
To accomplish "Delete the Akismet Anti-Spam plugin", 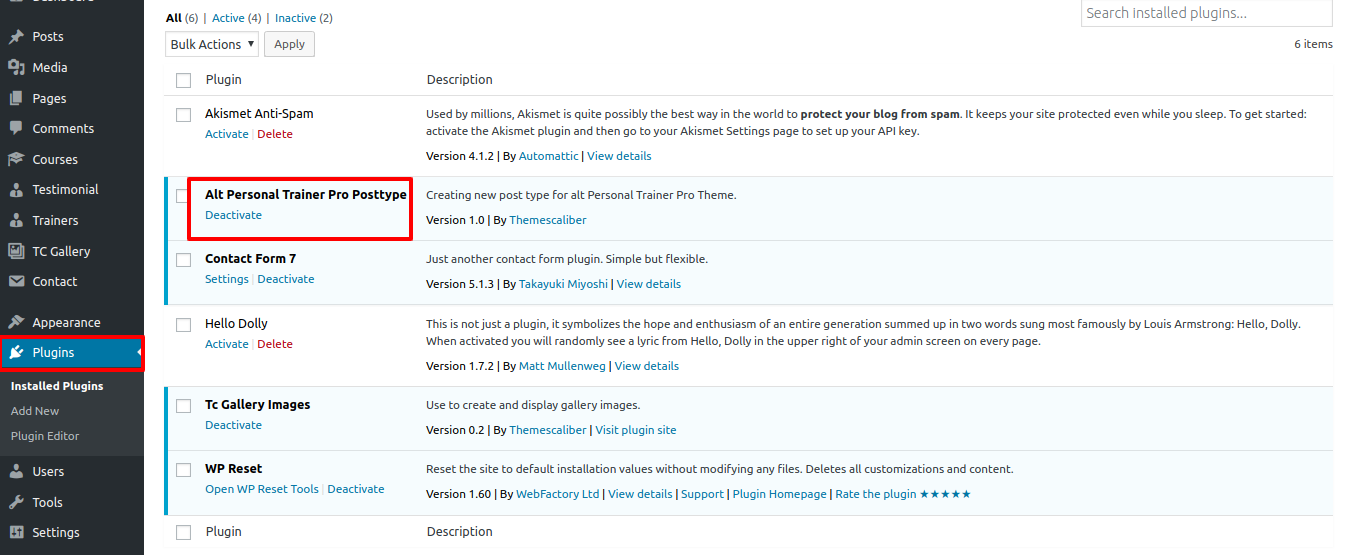I will click(275, 134).
